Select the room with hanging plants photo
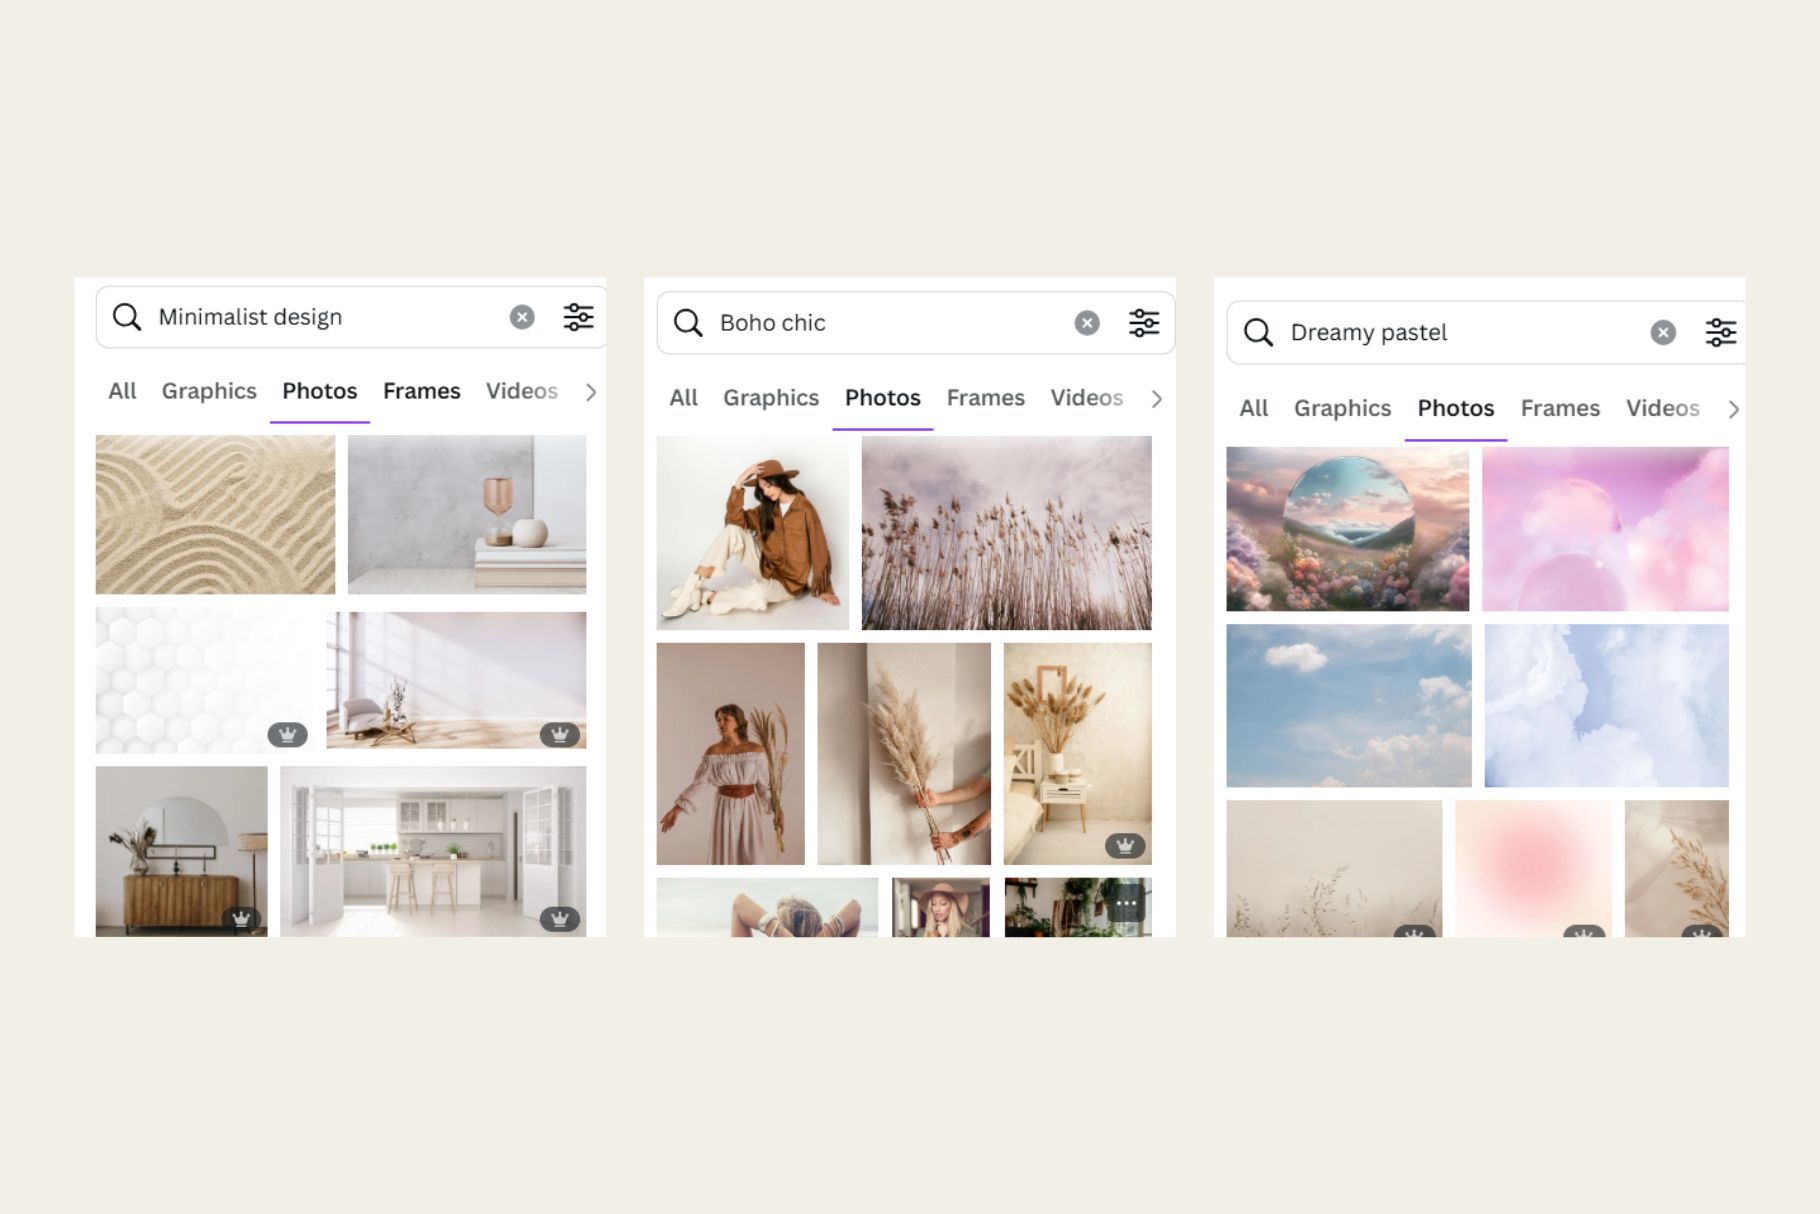This screenshot has width=1820, height=1214. (x=1077, y=907)
